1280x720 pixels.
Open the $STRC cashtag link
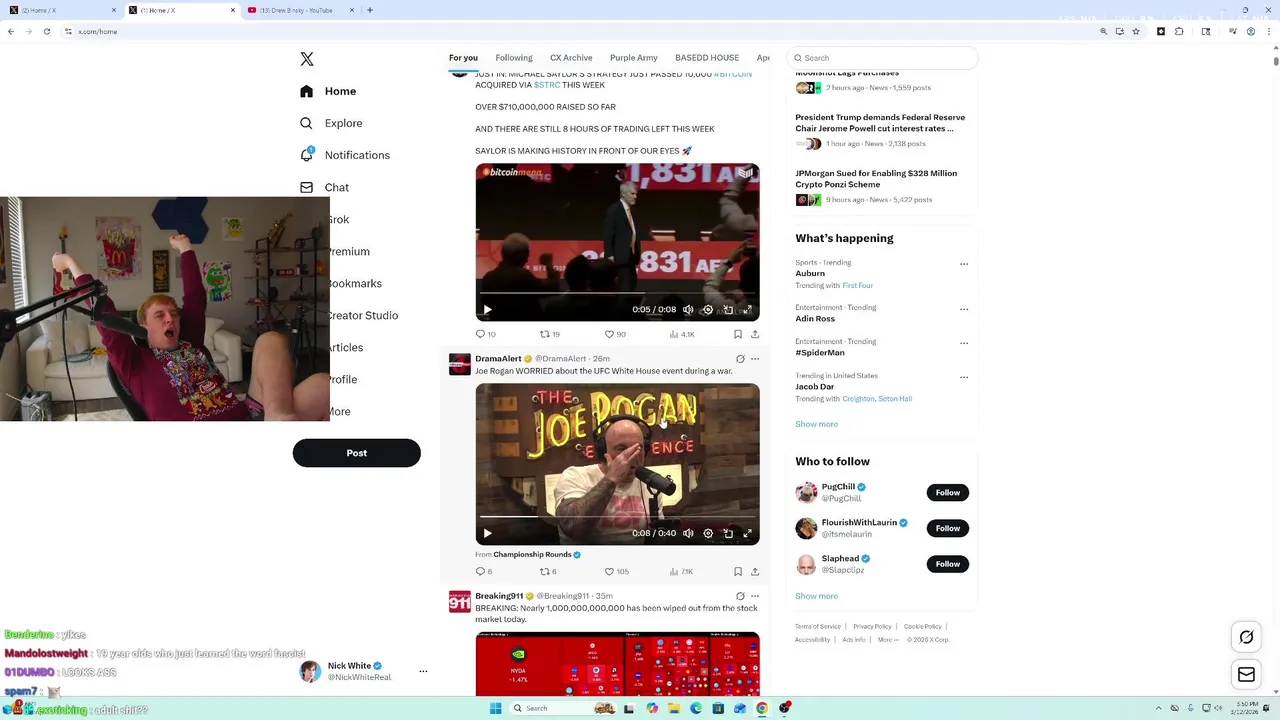click(x=546, y=85)
